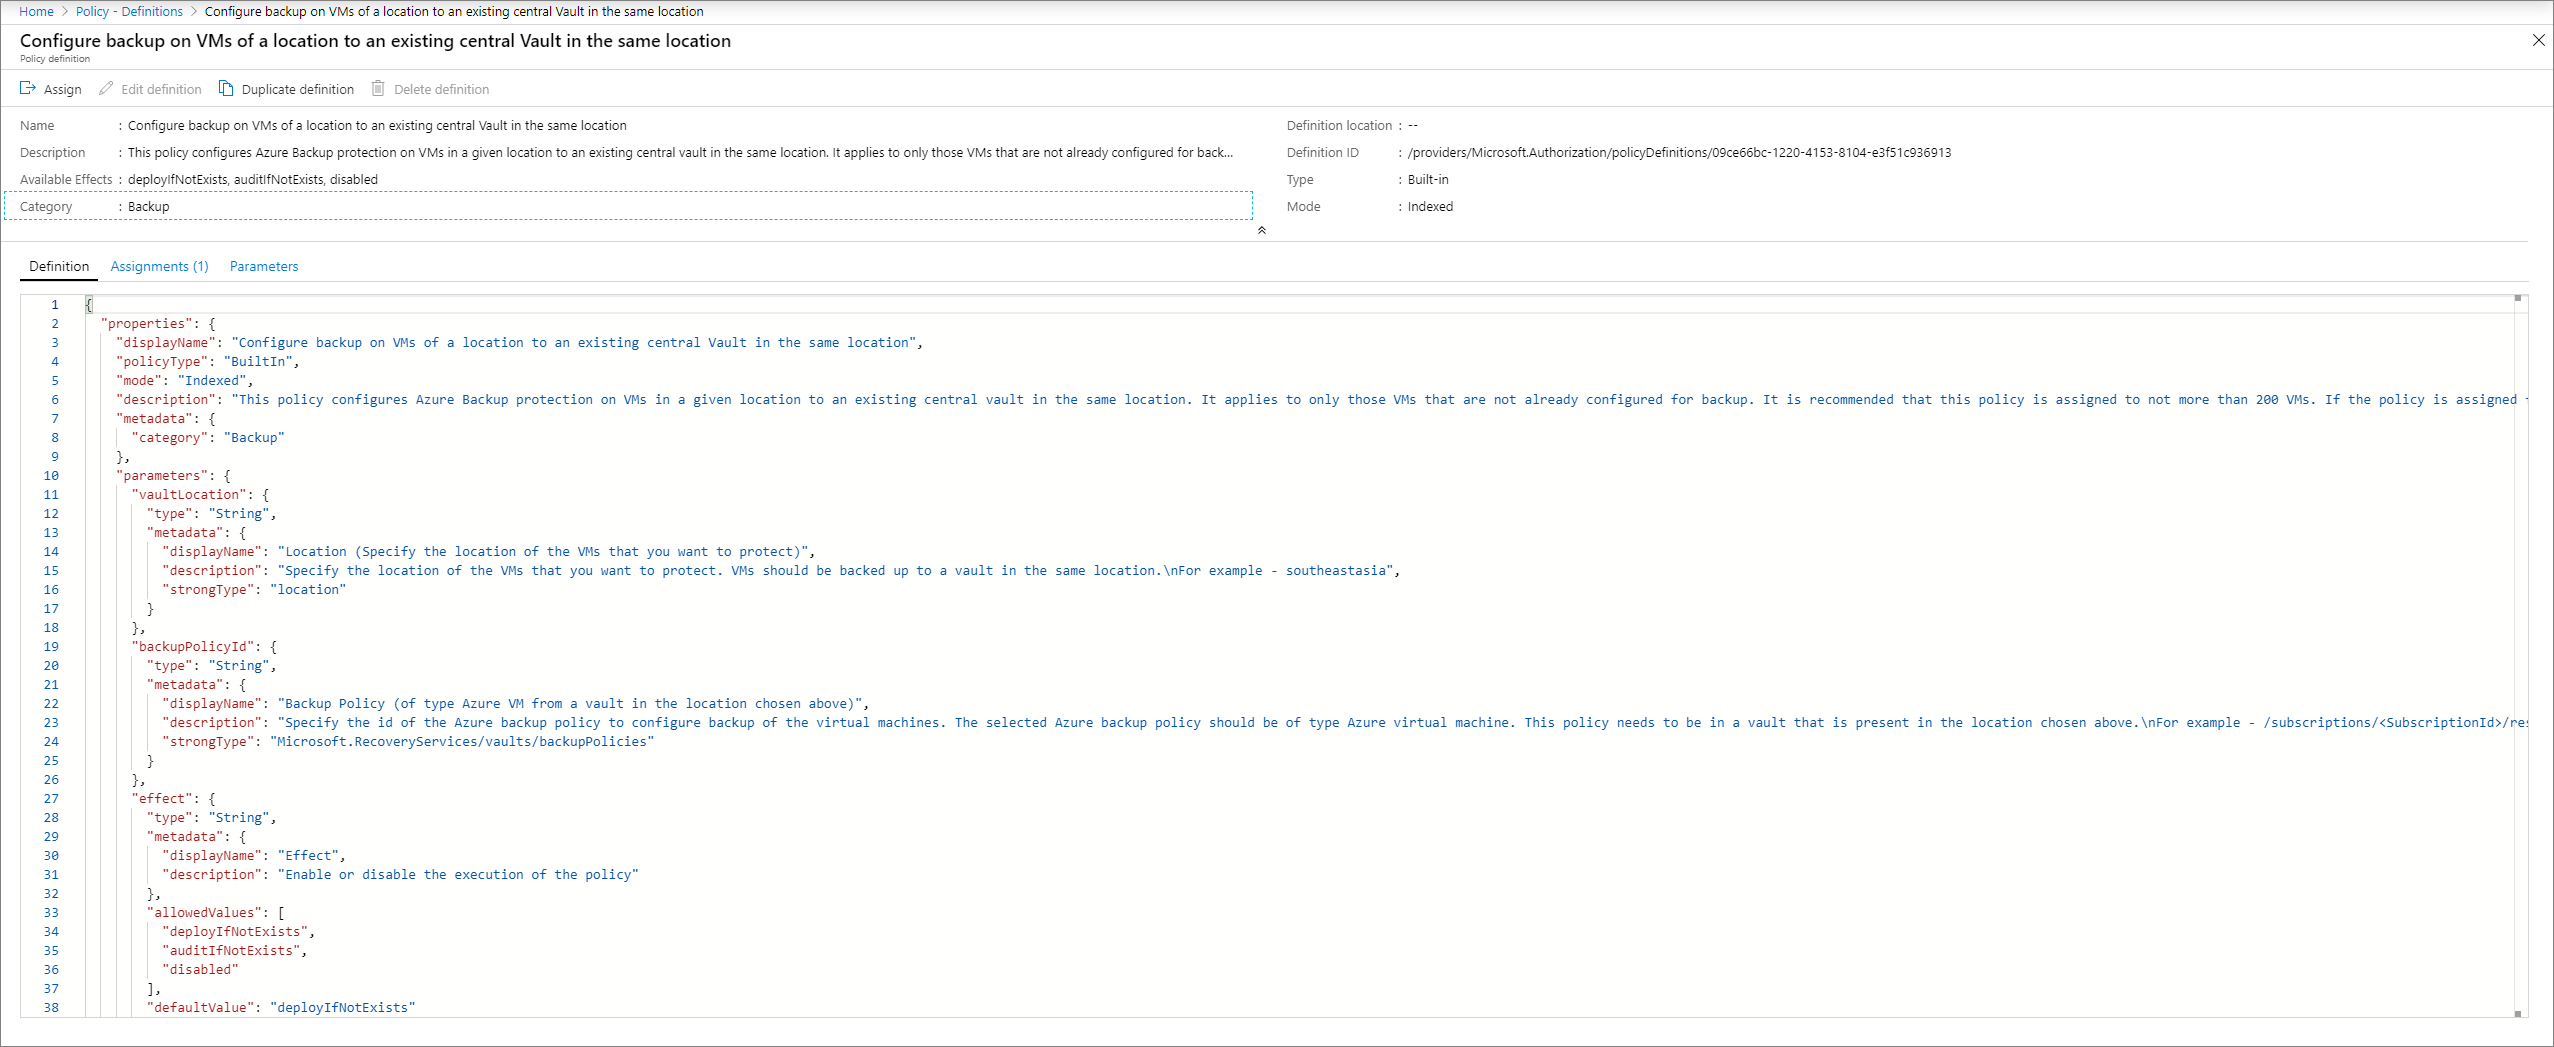The width and height of the screenshot is (2554, 1047).
Task: Click the Delete definition trash icon
Action: tap(378, 89)
